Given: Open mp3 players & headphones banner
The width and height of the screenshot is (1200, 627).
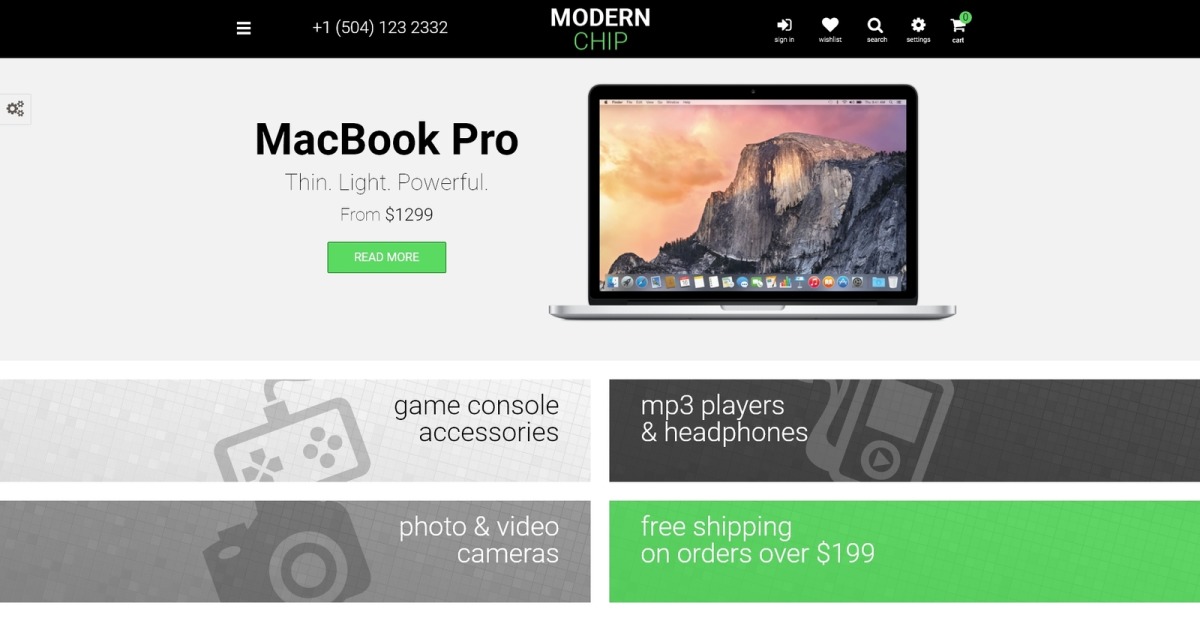Looking at the screenshot, I should [904, 431].
